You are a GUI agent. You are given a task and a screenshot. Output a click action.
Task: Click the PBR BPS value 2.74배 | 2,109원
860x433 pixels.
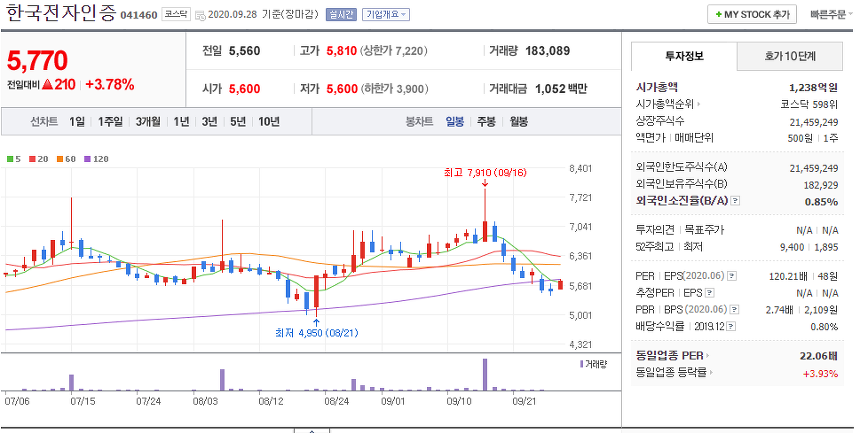point(802,310)
